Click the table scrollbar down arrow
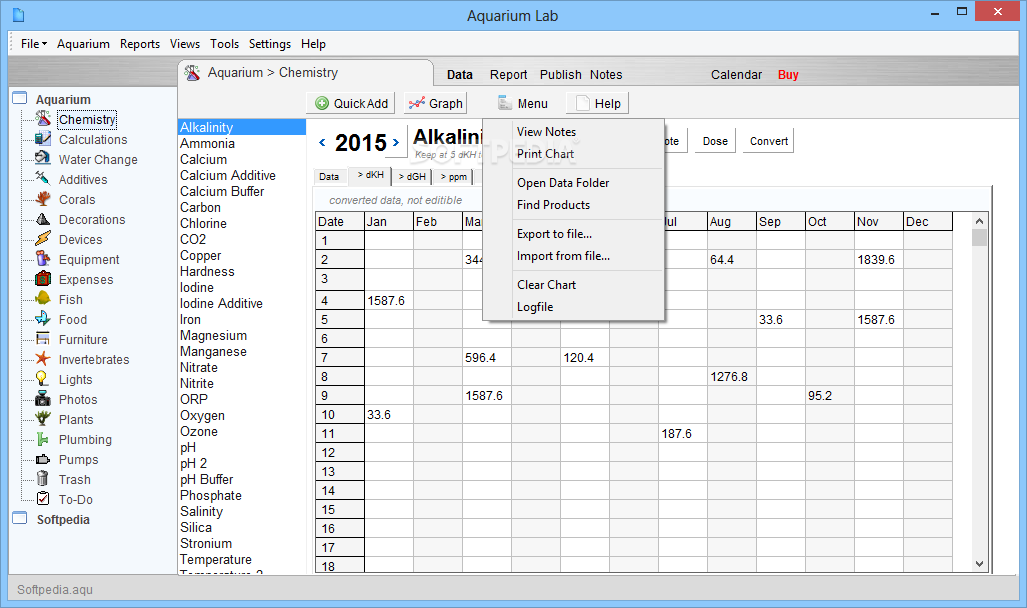 pos(979,563)
